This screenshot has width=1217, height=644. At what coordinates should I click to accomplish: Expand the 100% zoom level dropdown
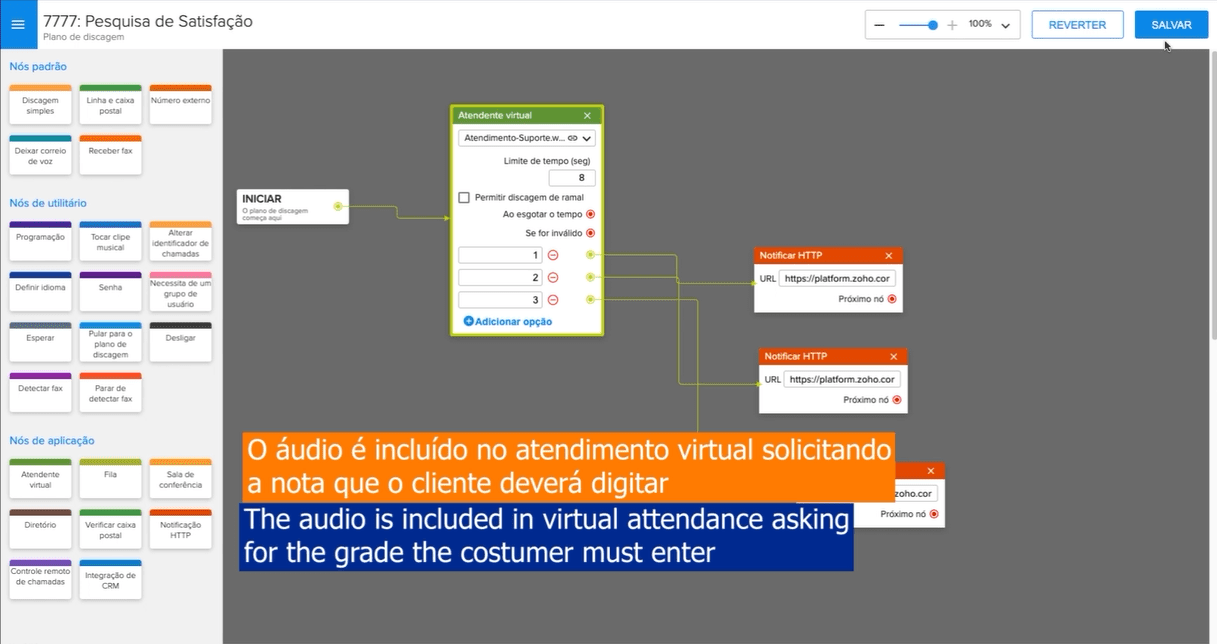pyautogui.click(x=1005, y=26)
